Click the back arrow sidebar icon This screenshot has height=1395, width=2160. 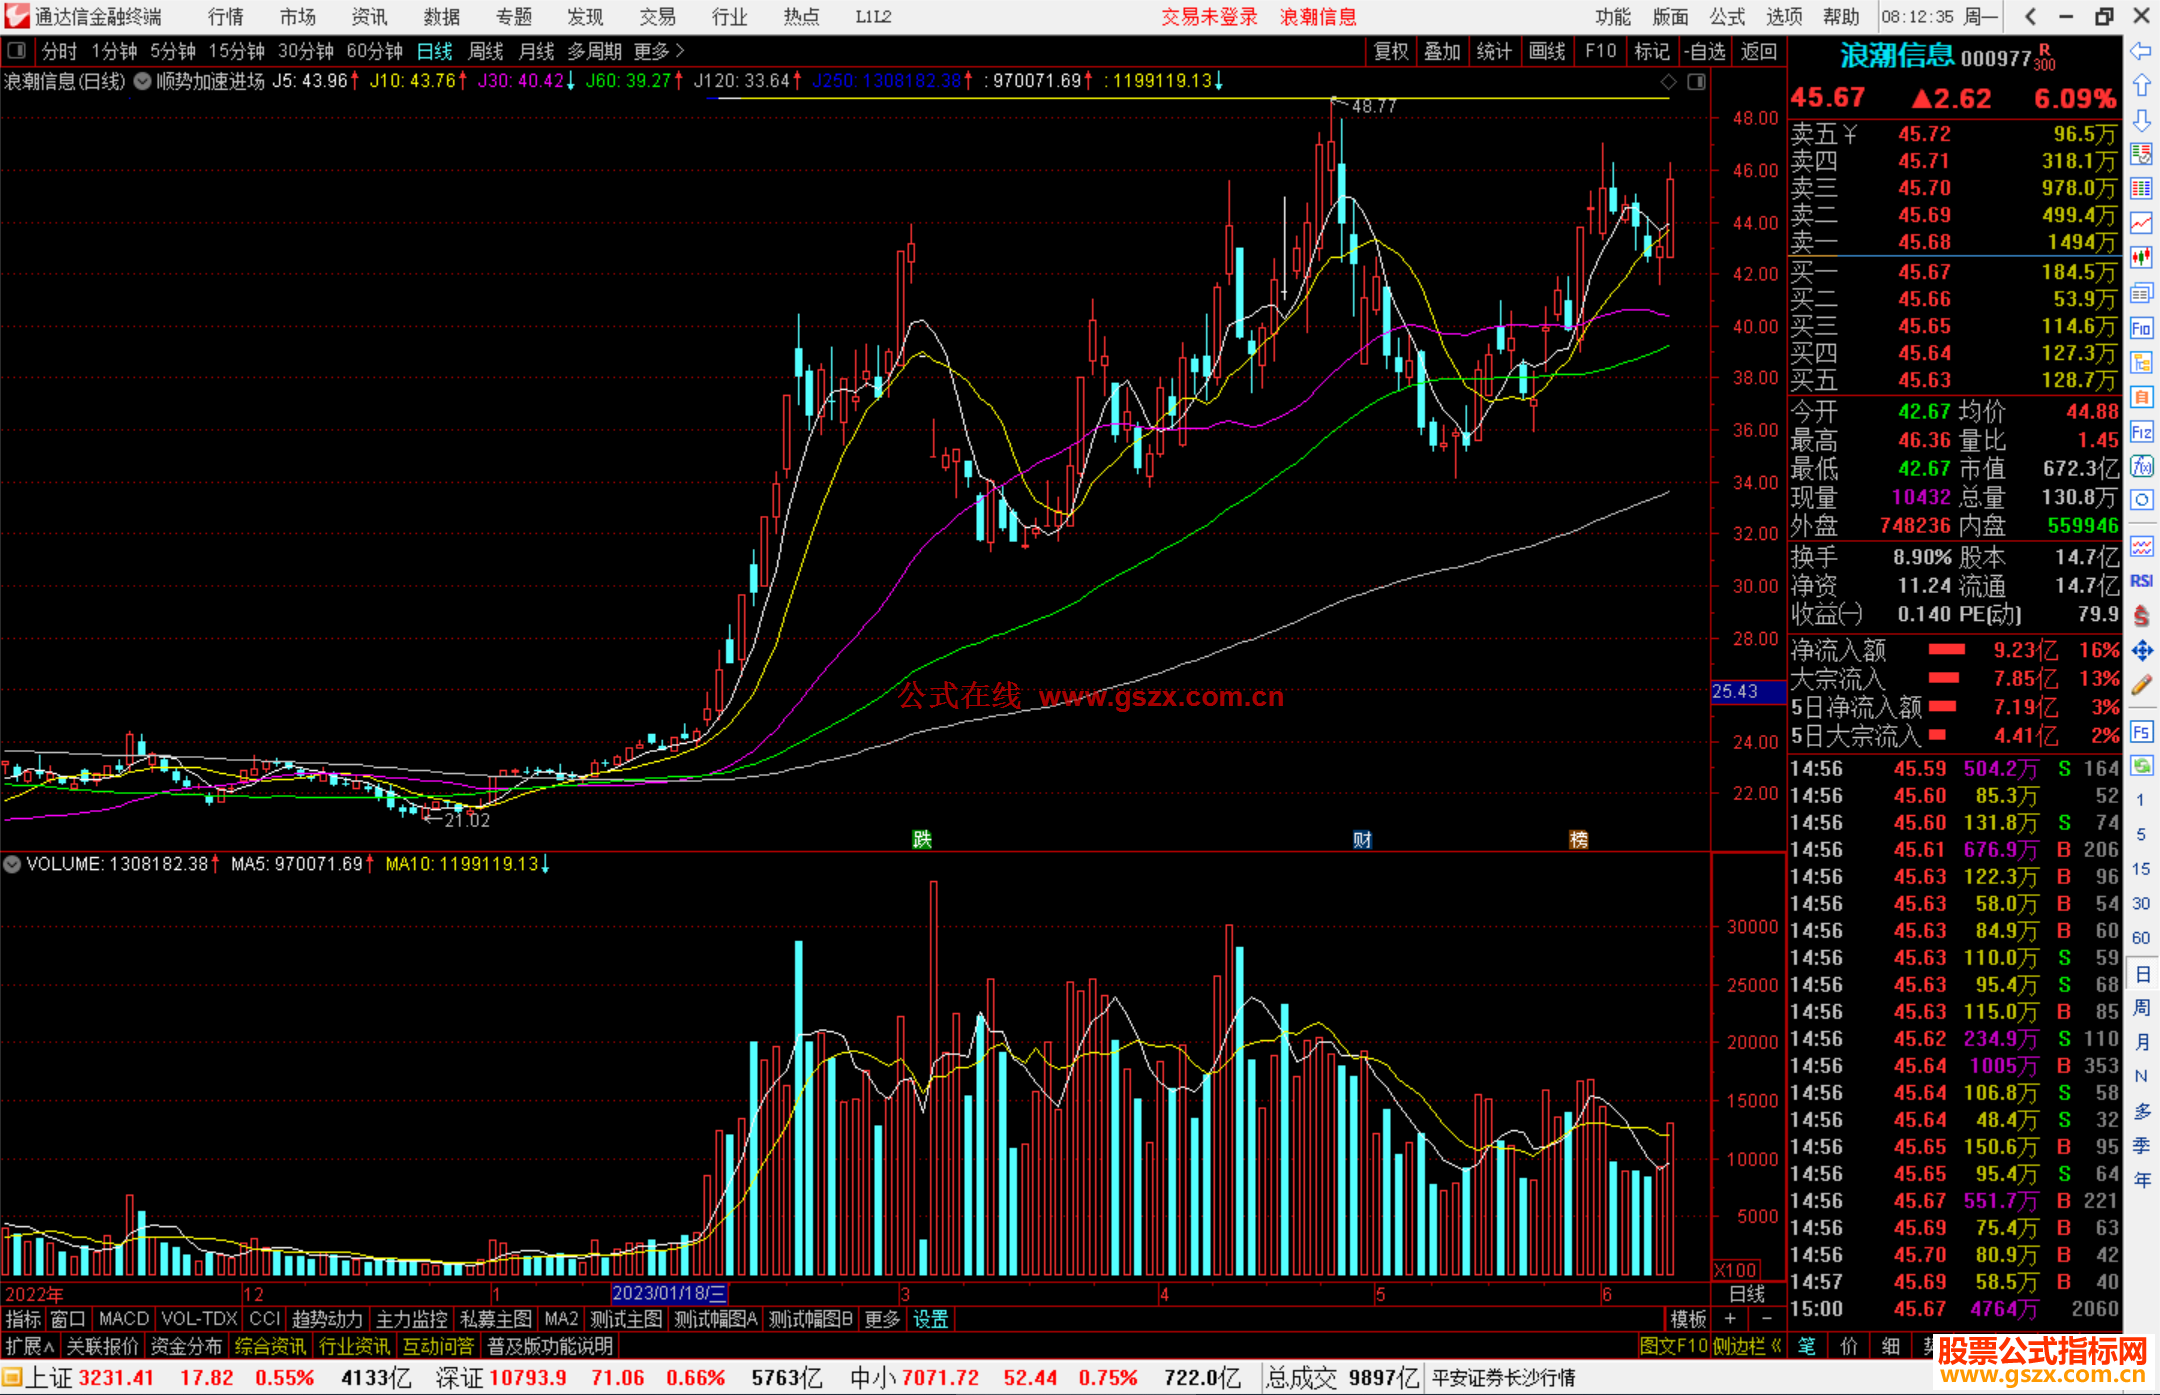(x=2141, y=51)
